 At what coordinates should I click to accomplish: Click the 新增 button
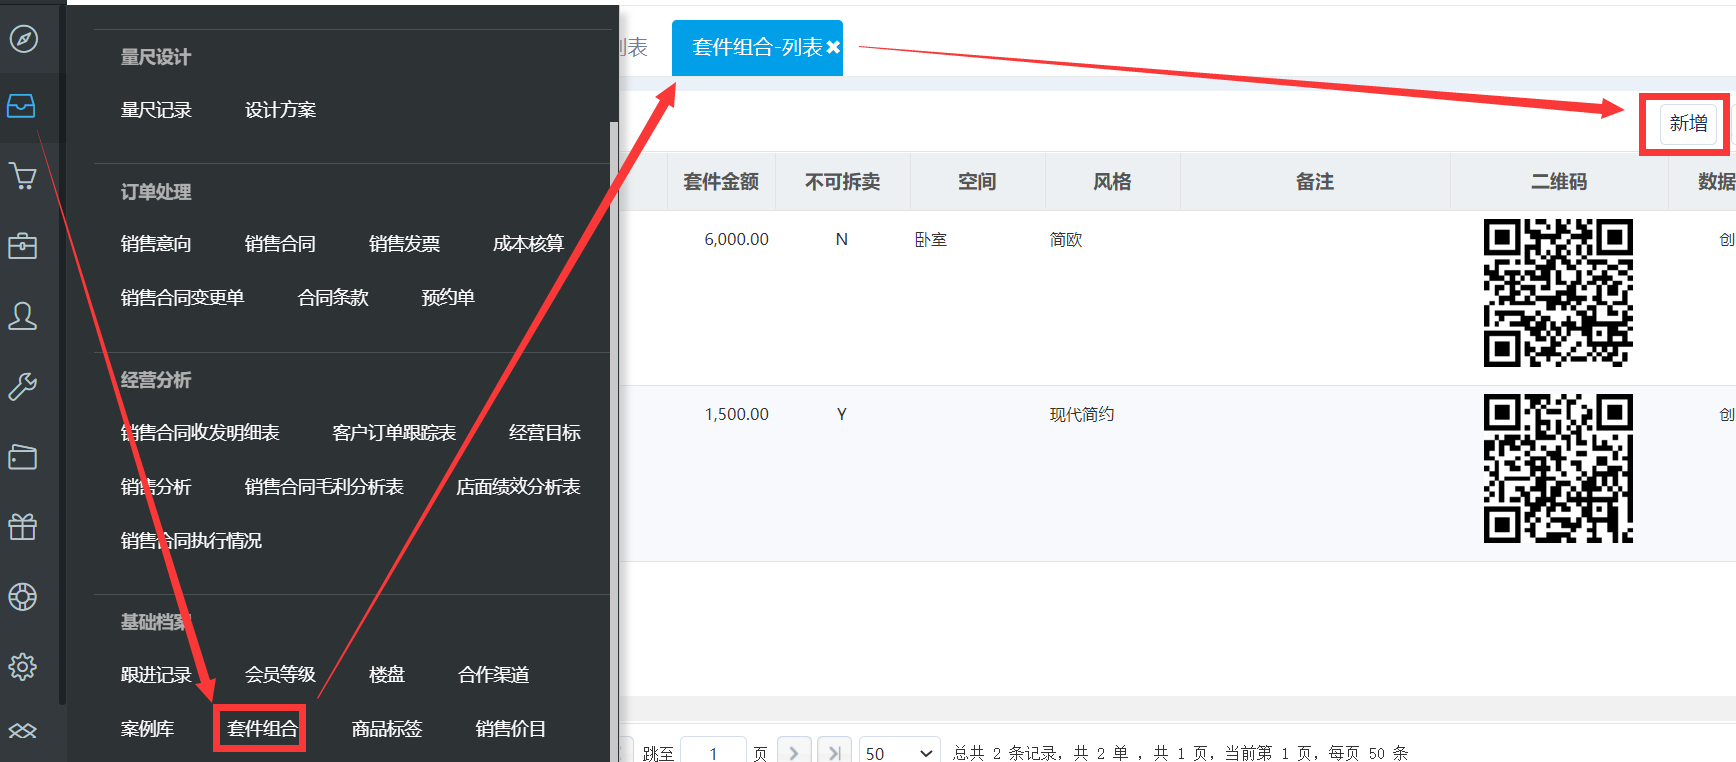point(1688,124)
